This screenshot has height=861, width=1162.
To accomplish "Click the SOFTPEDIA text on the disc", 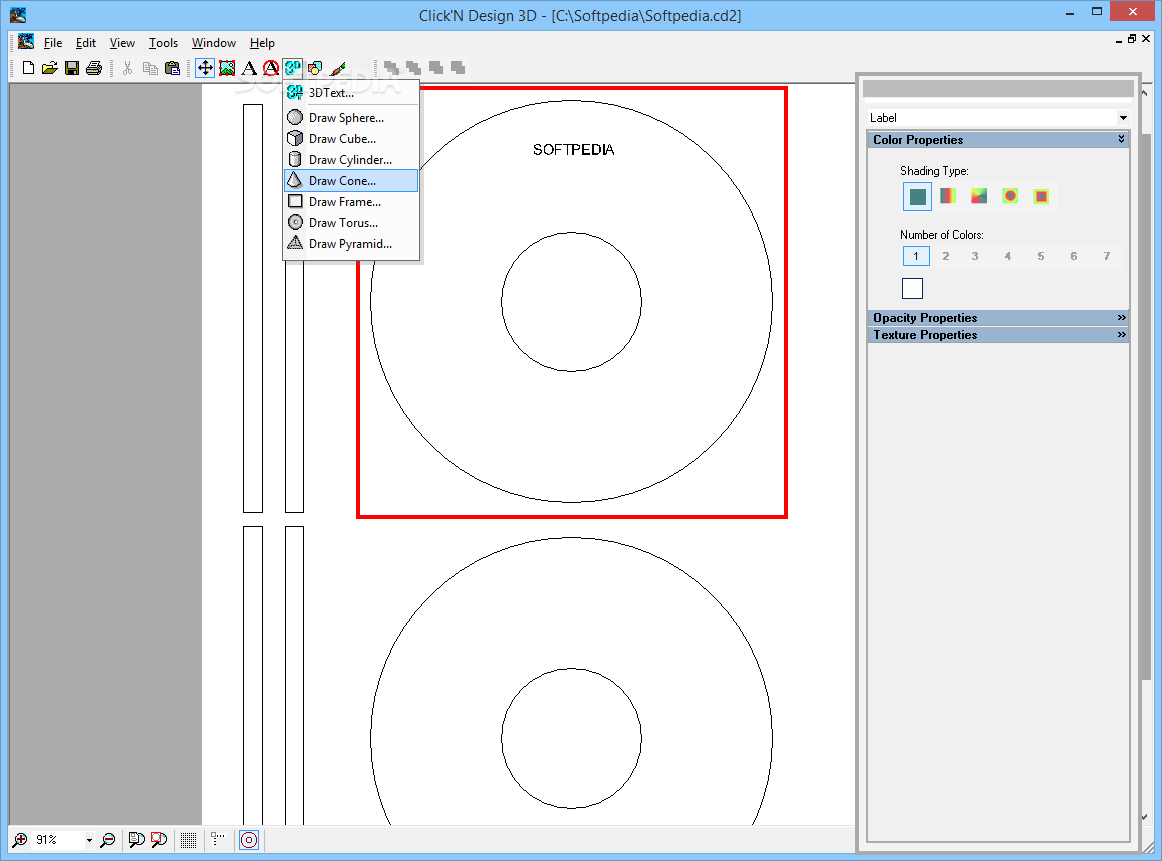I will click(x=574, y=150).
